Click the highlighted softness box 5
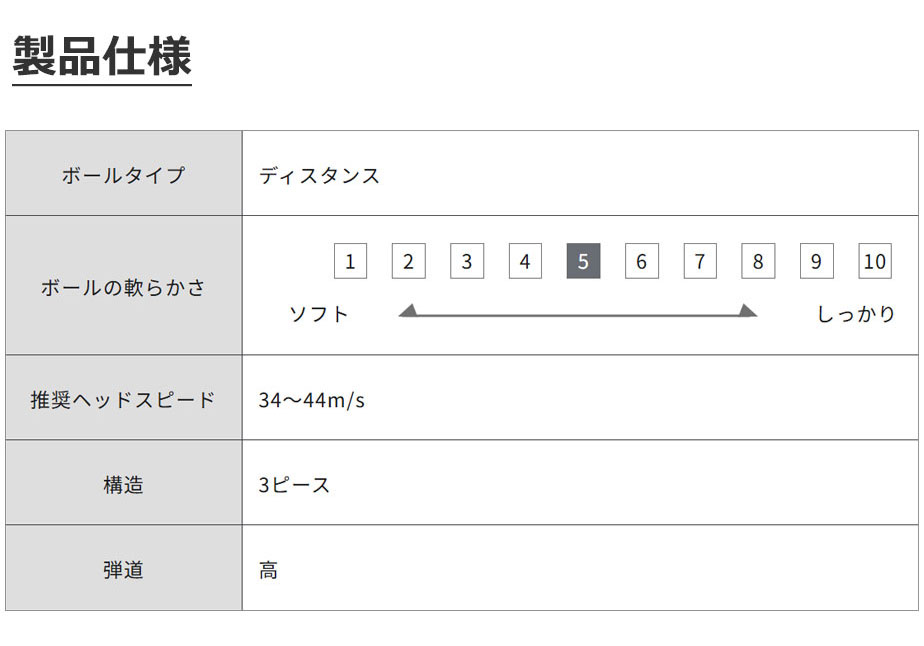Image resolution: width=924 pixels, height=646 pixels. 583,261
